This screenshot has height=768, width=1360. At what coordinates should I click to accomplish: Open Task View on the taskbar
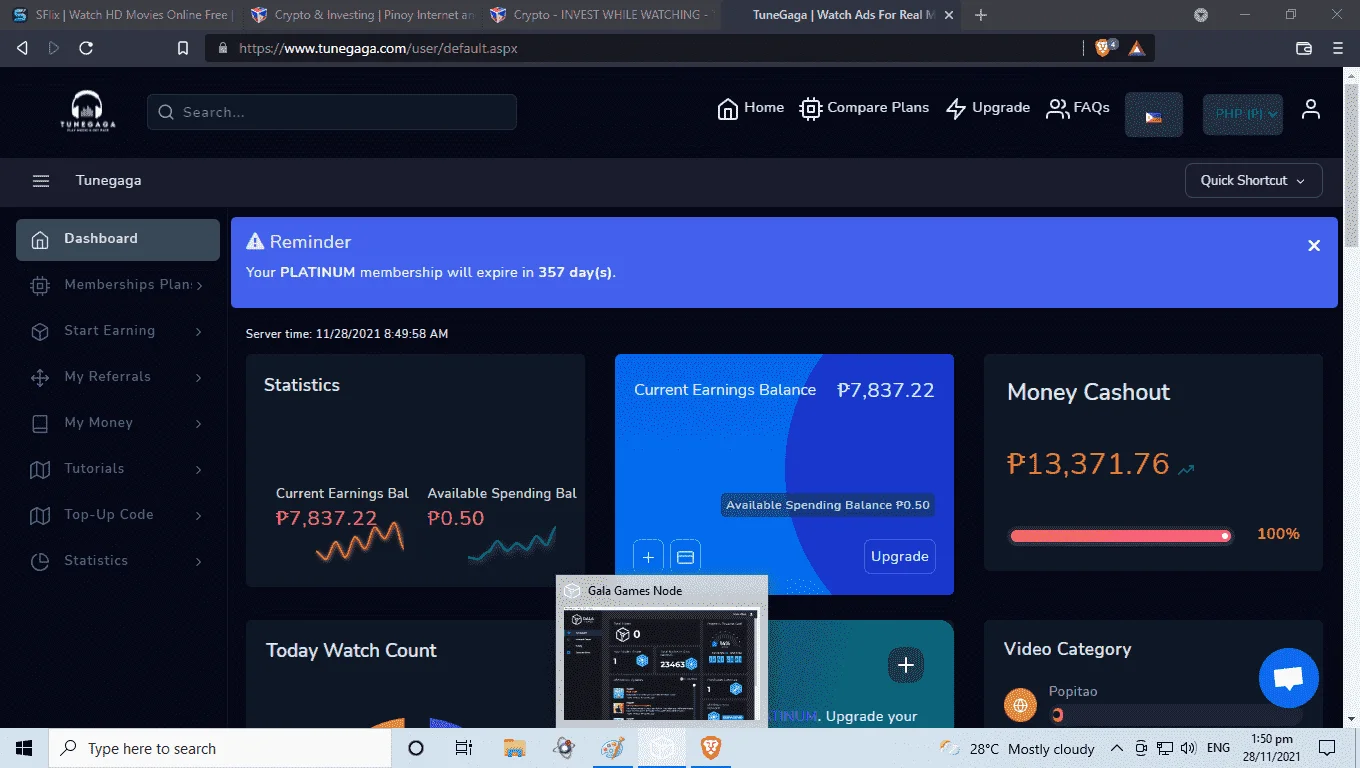click(x=463, y=748)
